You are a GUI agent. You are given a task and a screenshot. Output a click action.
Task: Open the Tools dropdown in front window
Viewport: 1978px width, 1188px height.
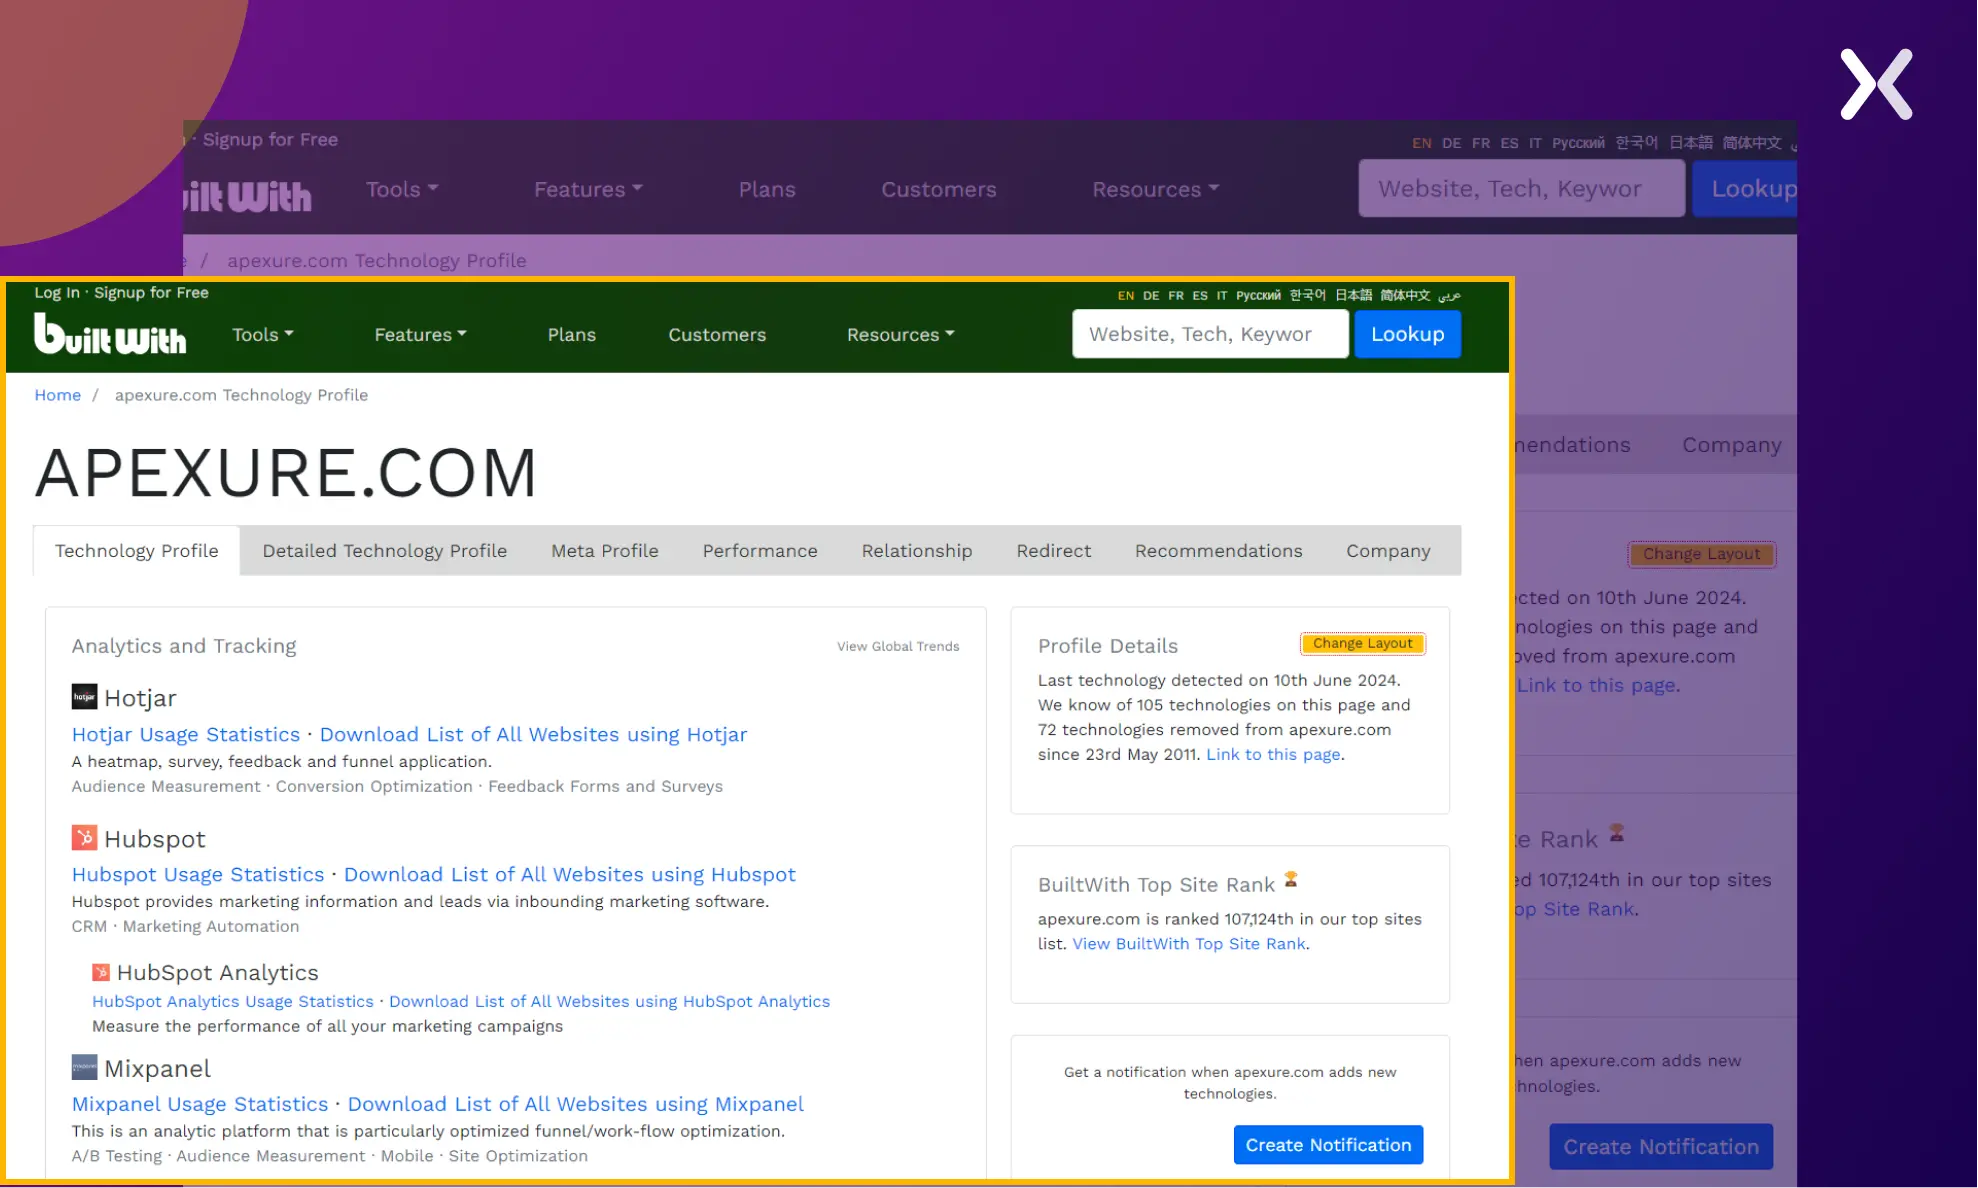[263, 335]
